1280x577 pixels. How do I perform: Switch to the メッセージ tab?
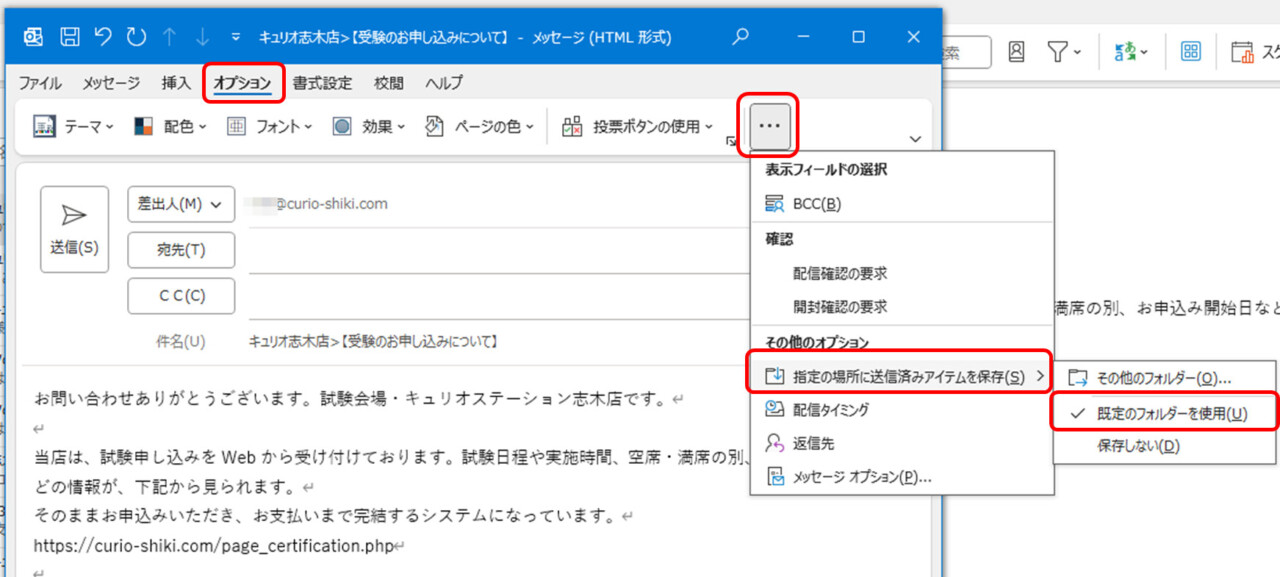[112, 83]
